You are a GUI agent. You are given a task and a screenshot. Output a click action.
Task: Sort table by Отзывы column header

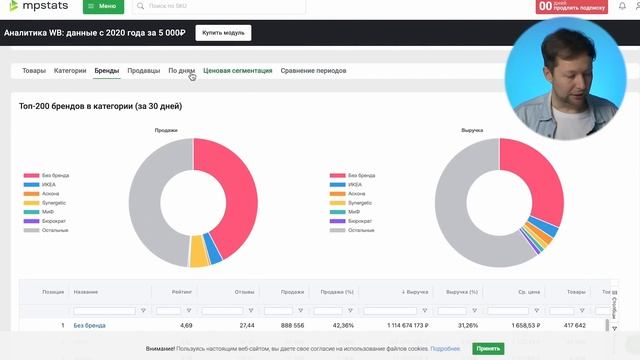pos(244,292)
